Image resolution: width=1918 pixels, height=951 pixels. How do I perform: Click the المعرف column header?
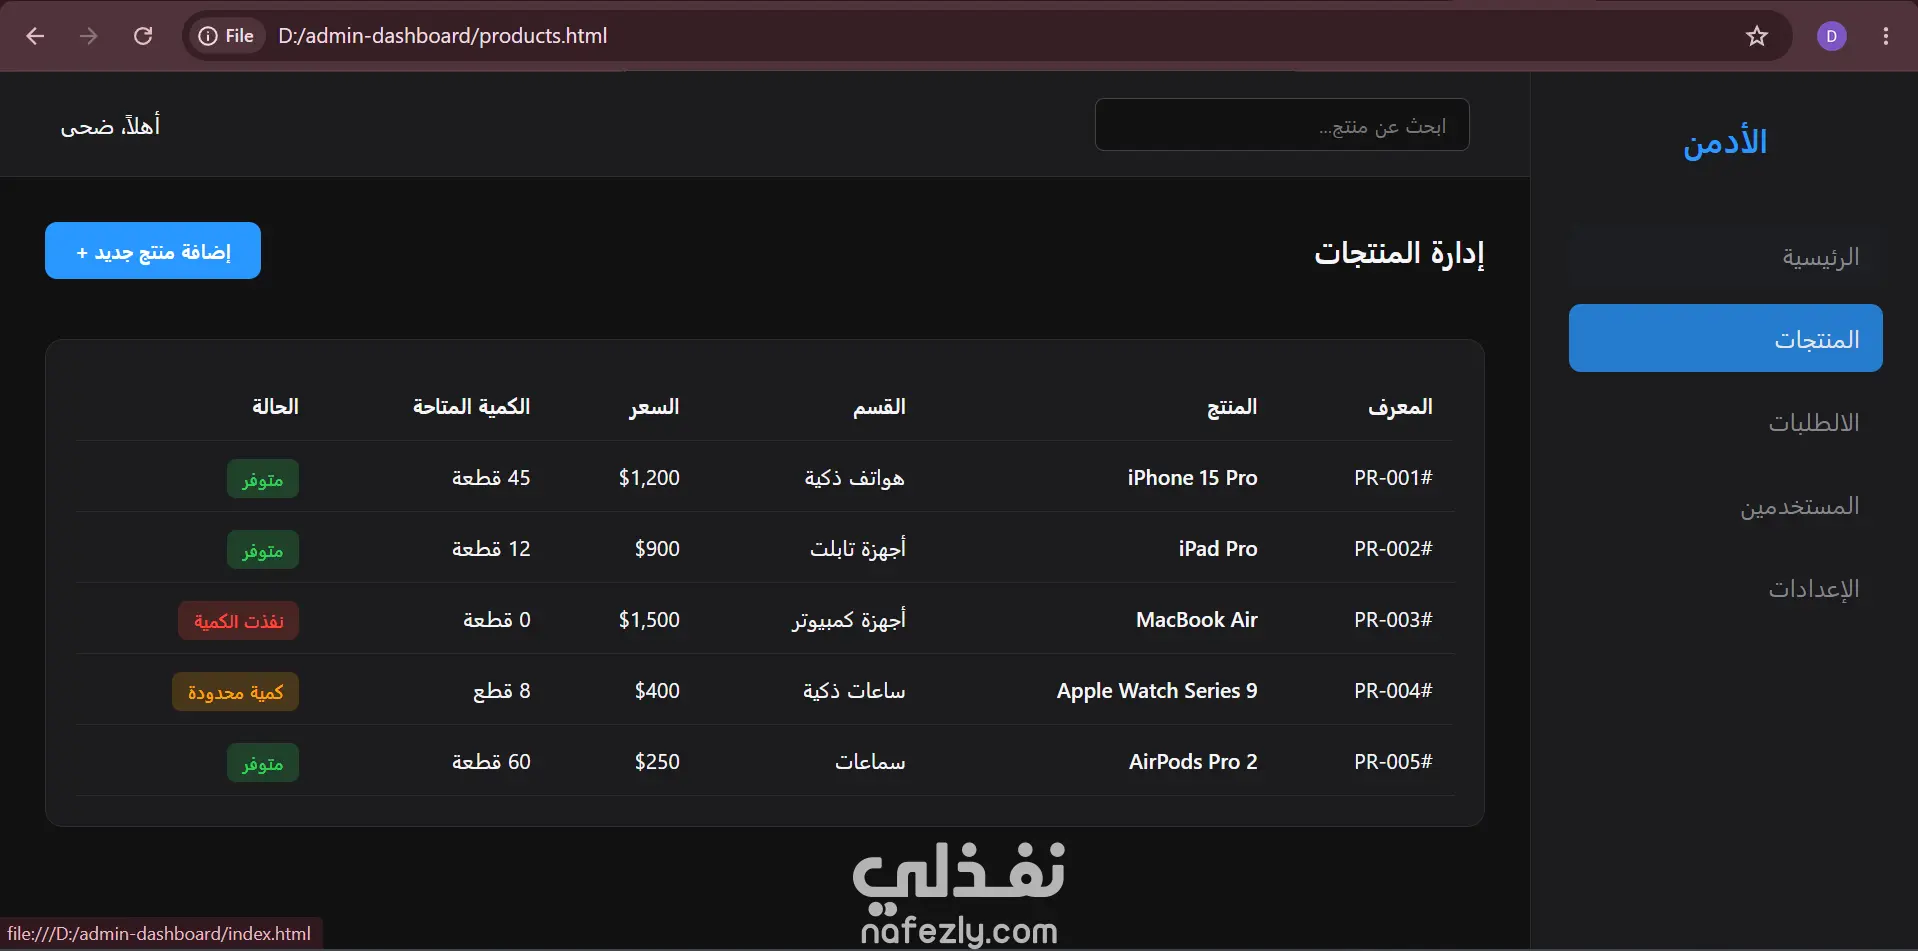[1400, 407]
